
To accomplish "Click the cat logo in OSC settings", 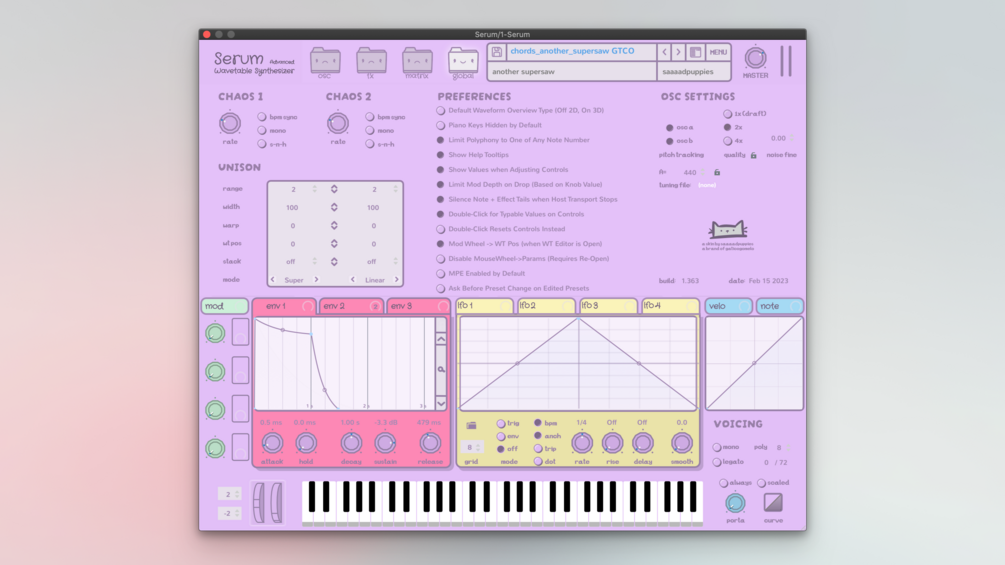I will (x=727, y=230).
